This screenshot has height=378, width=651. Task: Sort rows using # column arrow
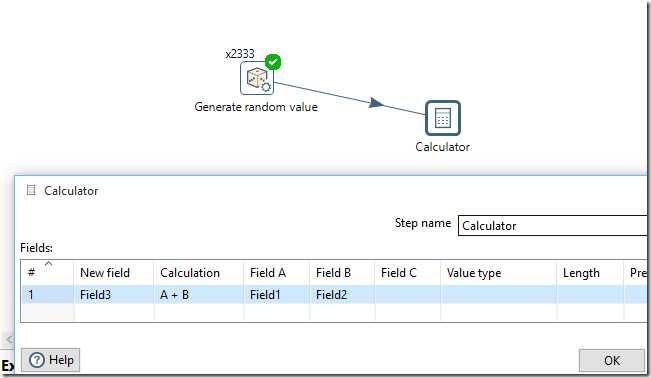49,264
